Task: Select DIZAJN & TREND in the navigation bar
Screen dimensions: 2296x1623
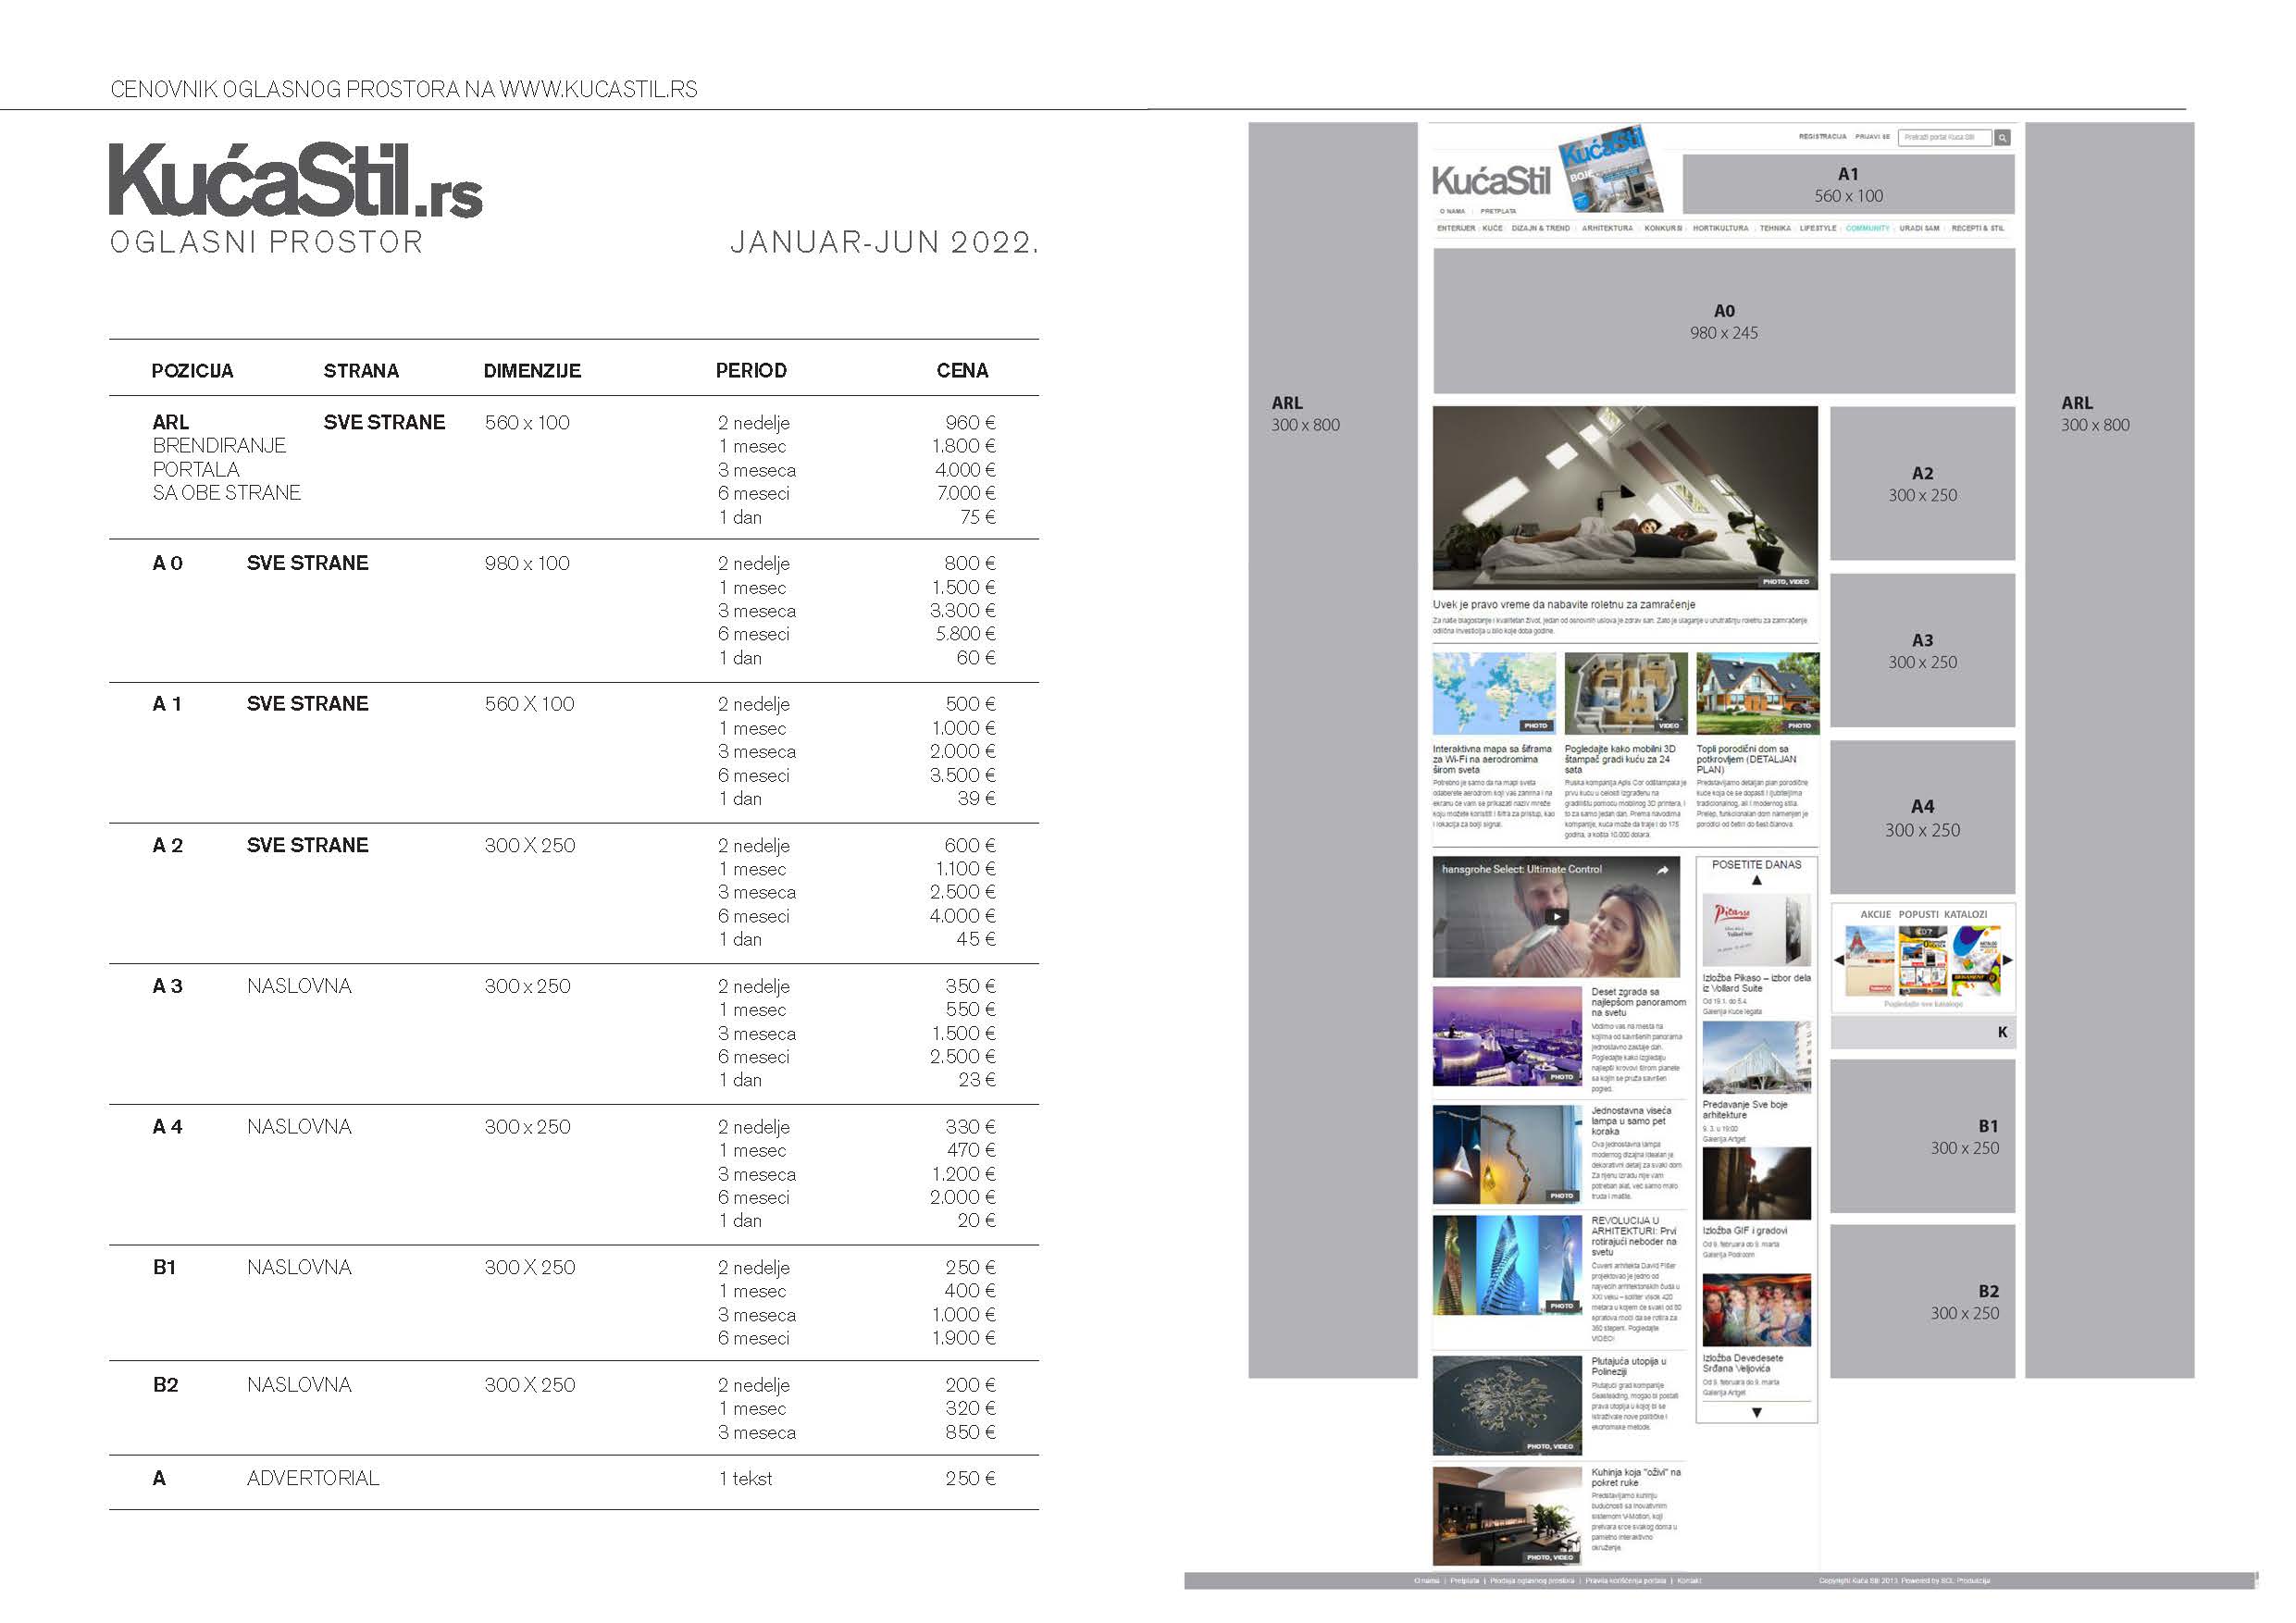Action: [x=1540, y=229]
